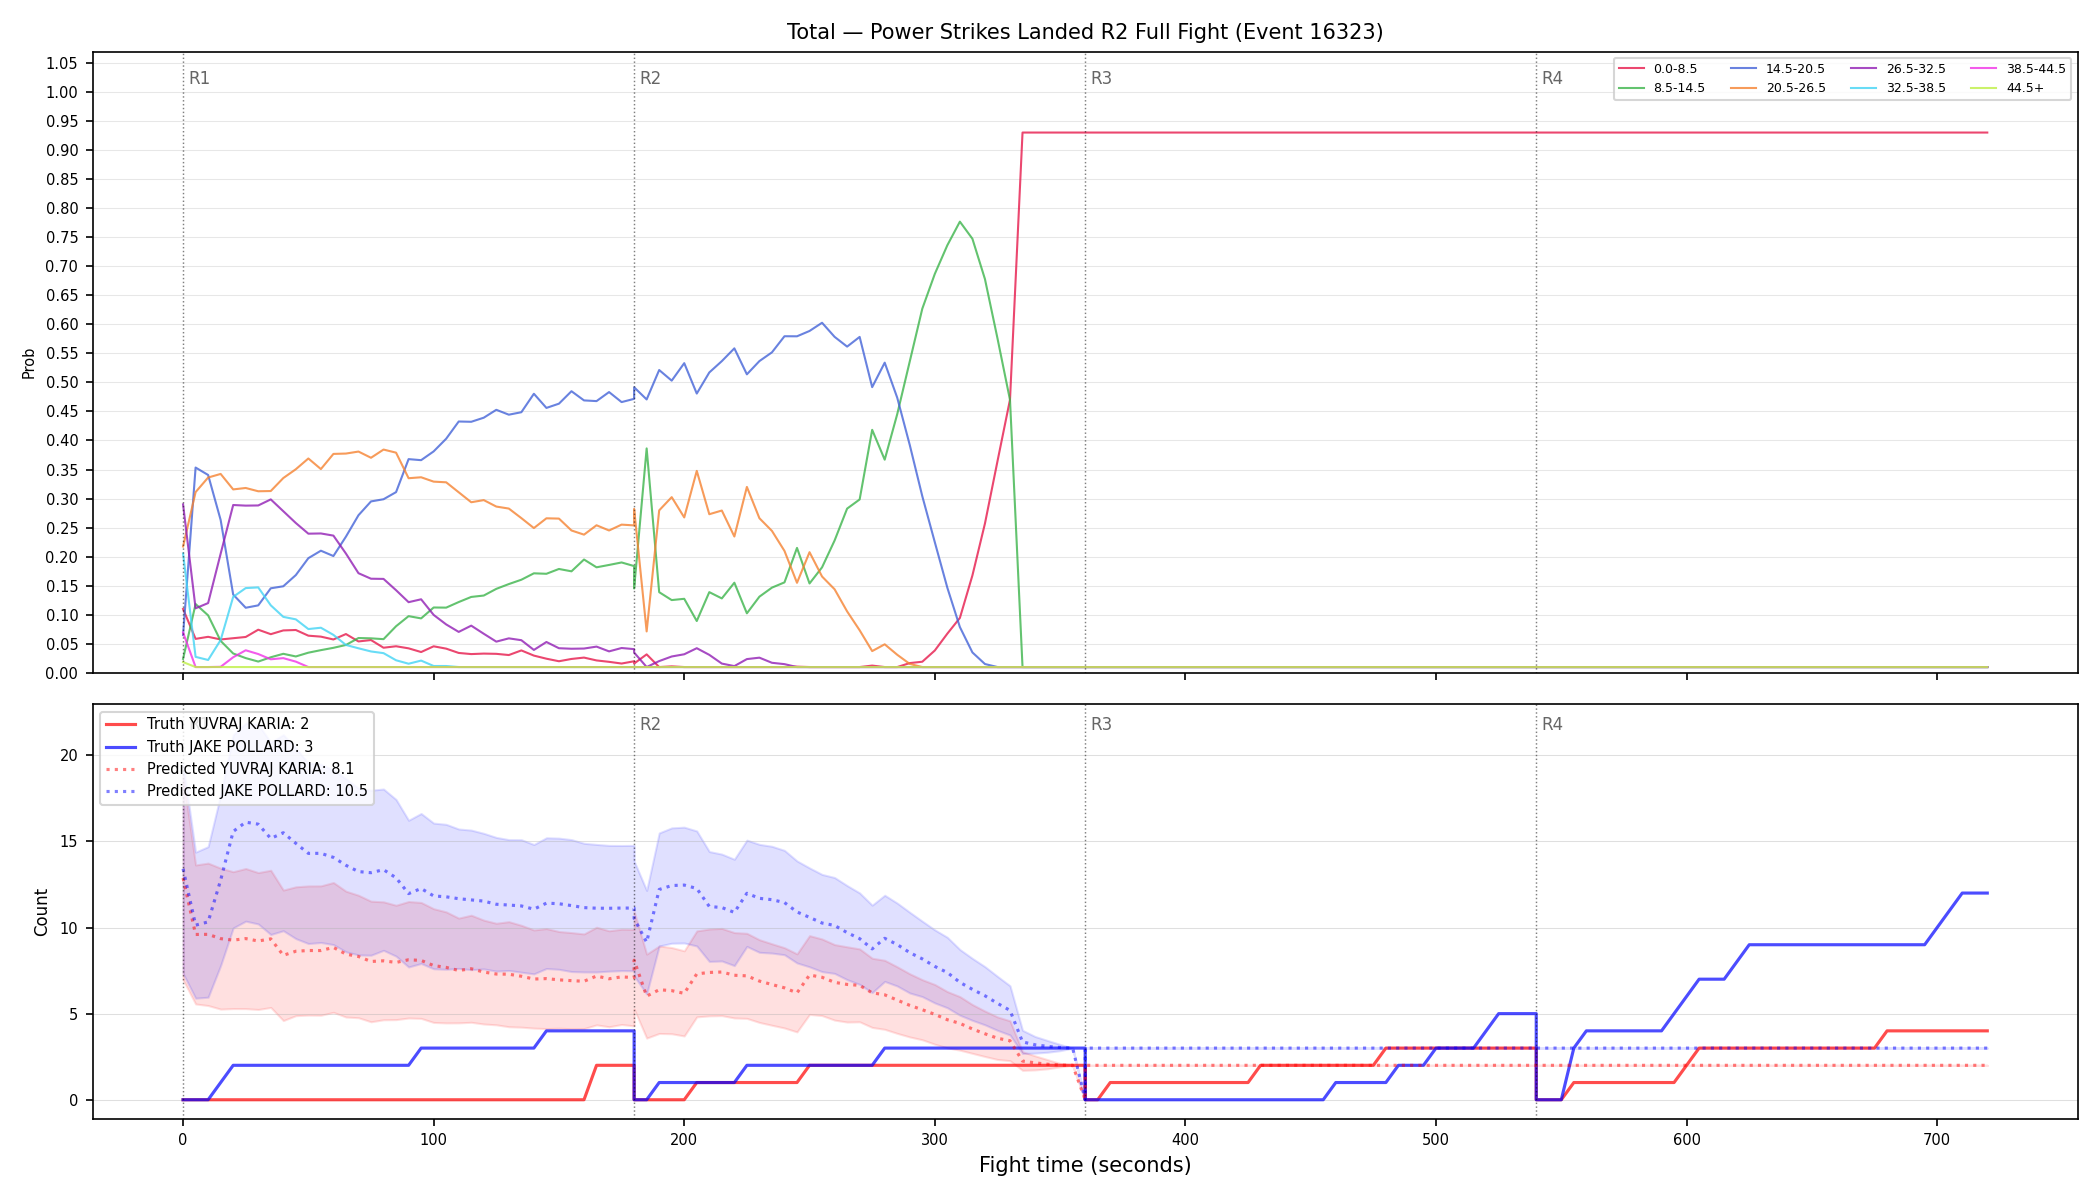Click the 1.05 tick on the Prob axis
The image size is (2100, 1200).
tap(61, 63)
